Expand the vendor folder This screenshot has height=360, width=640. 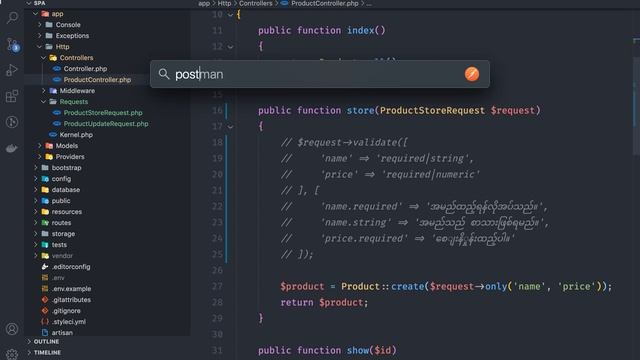point(36,256)
